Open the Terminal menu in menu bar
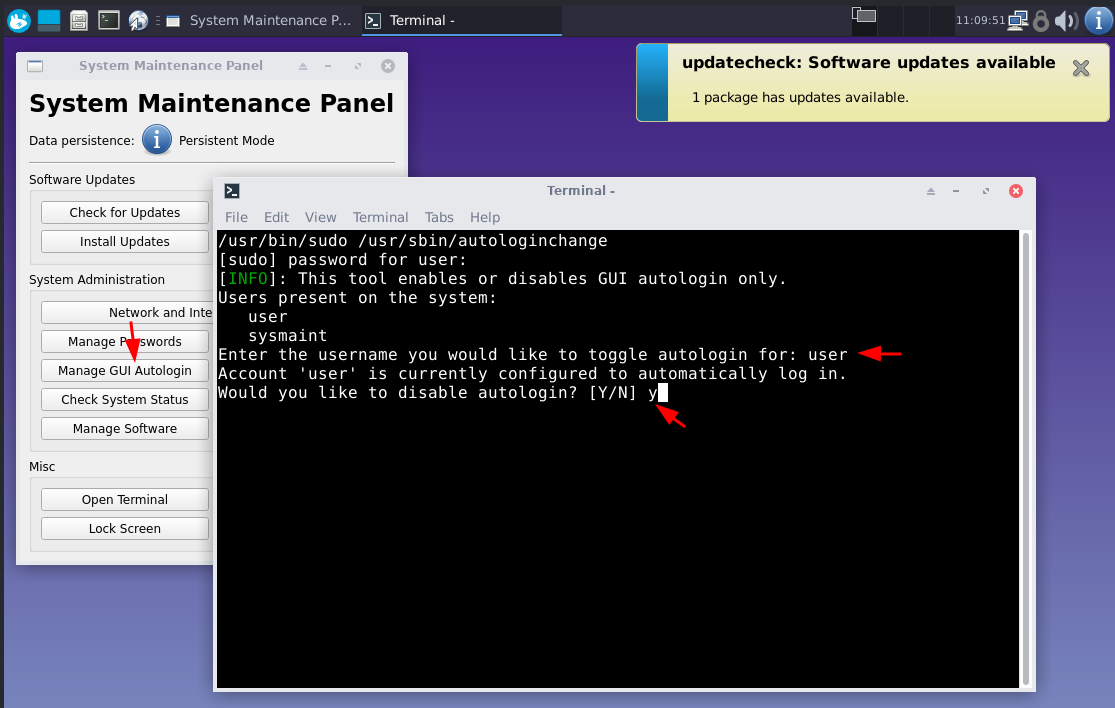This screenshot has width=1115, height=708. (380, 217)
